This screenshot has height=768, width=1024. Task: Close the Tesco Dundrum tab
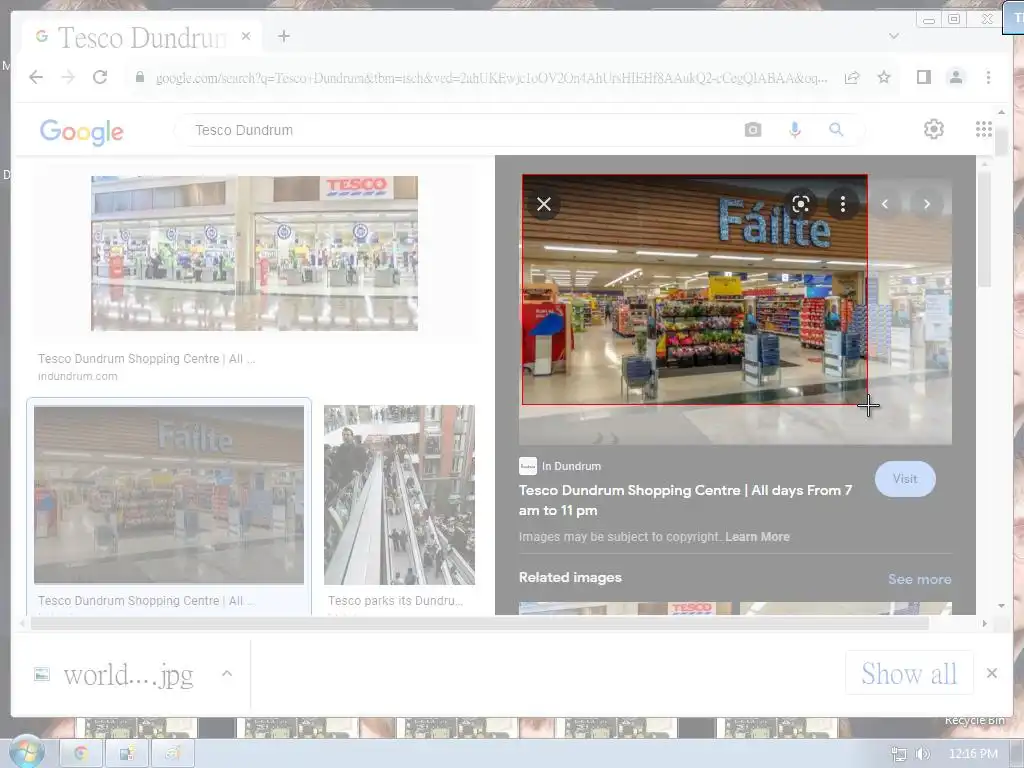(246, 36)
